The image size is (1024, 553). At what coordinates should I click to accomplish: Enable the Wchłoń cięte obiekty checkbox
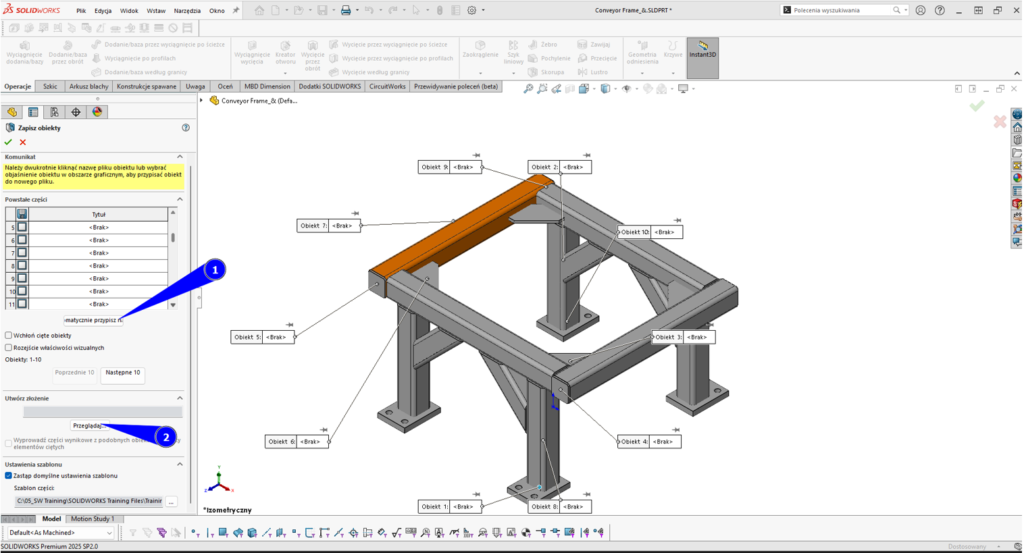coord(9,335)
